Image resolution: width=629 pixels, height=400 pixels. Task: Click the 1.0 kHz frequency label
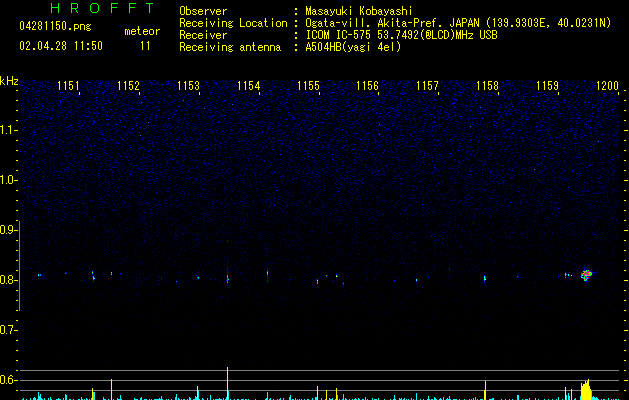tap(9, 180)
